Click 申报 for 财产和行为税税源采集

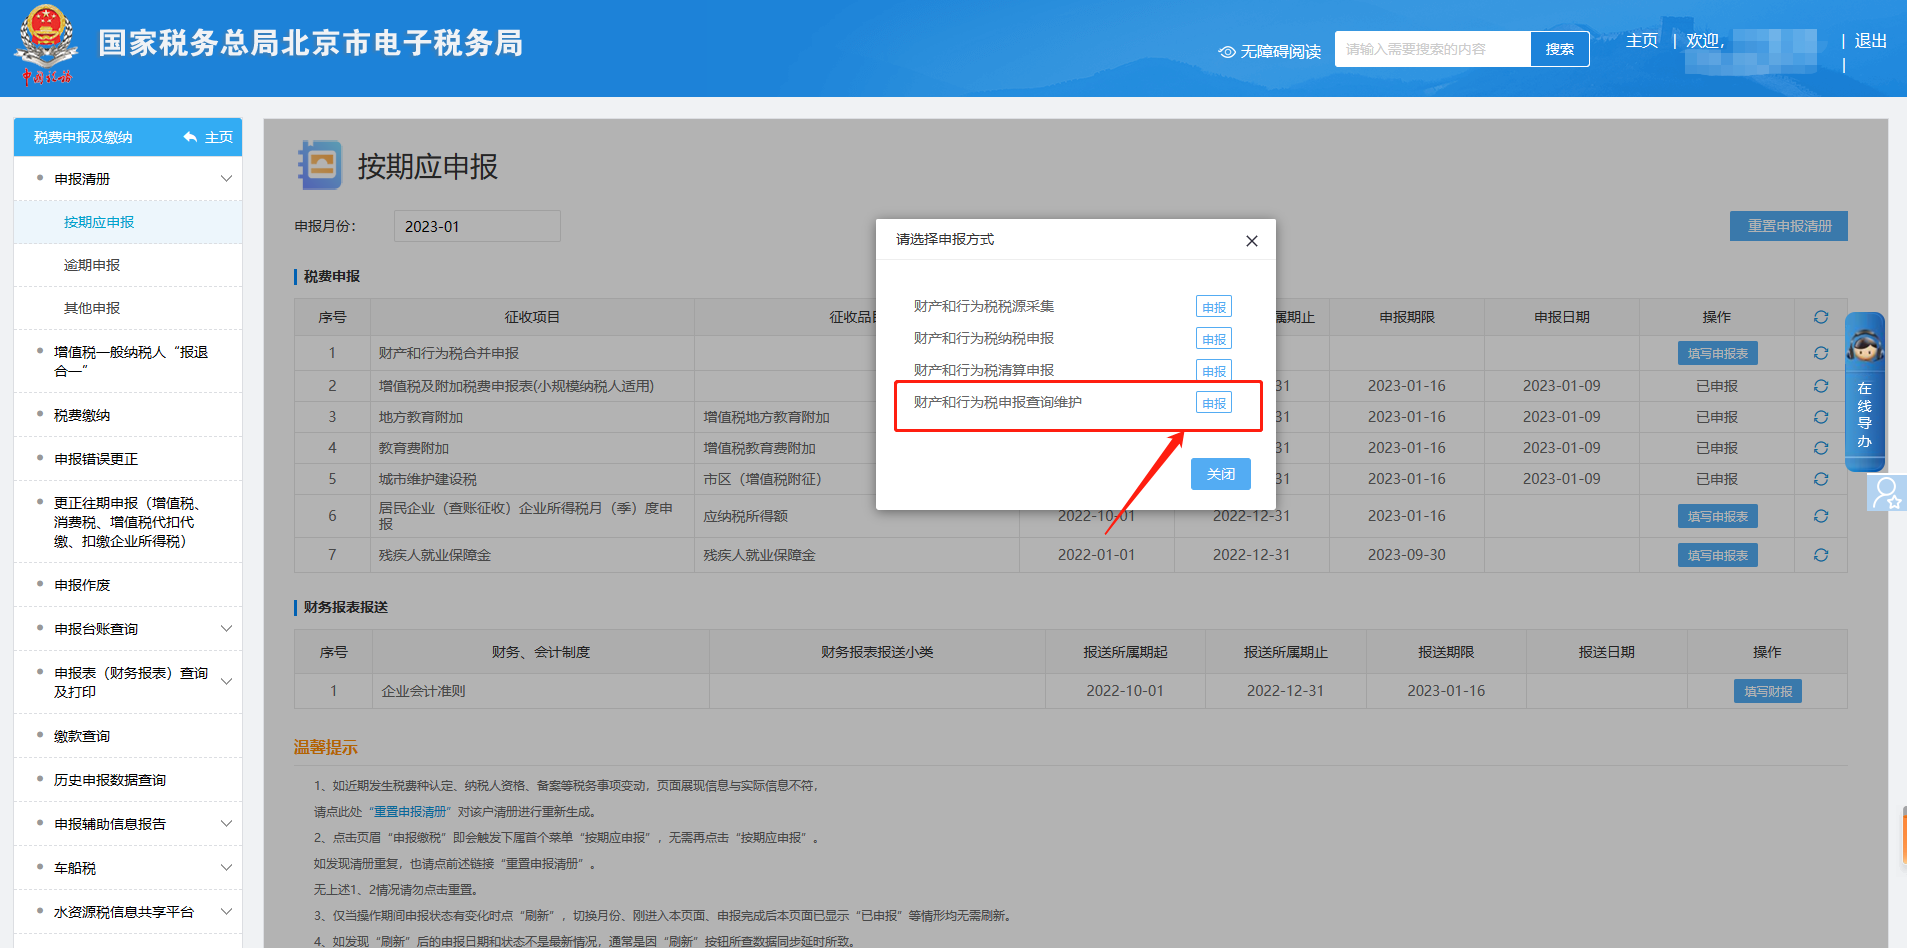click(x=1214, y=307)
